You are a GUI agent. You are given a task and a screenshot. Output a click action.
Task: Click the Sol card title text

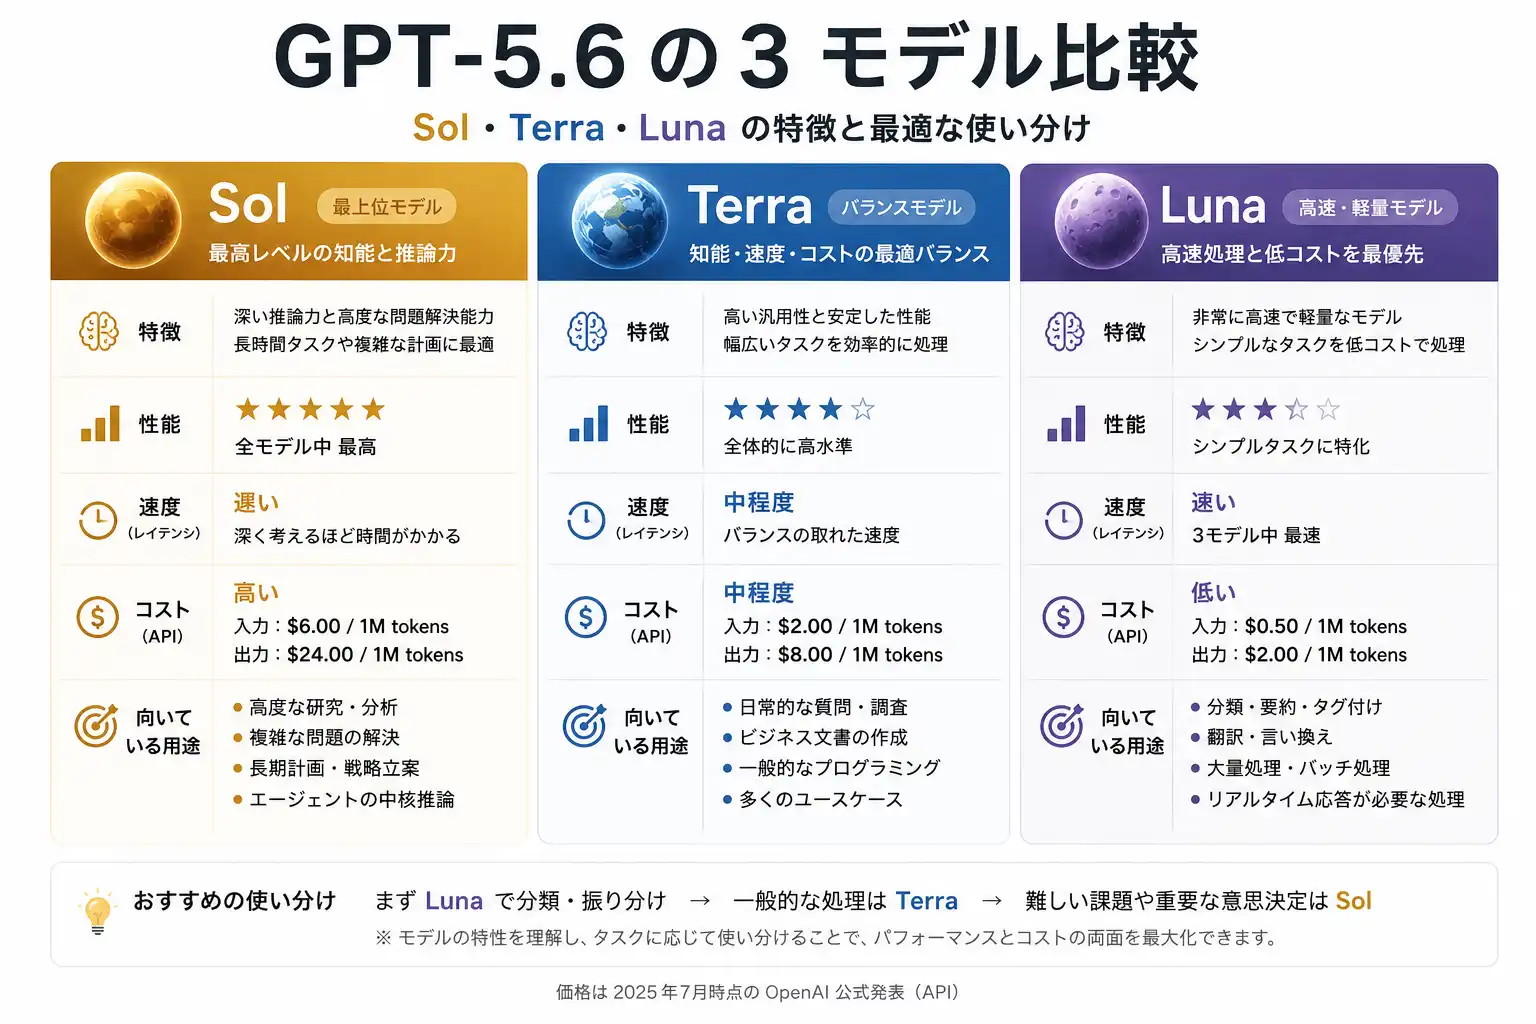coord(248,205)
